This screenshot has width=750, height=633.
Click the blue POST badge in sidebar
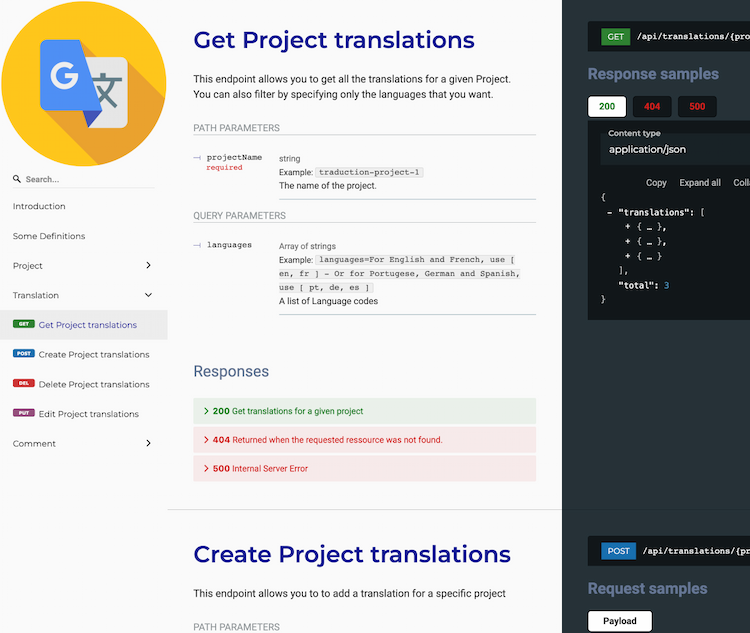23,354
